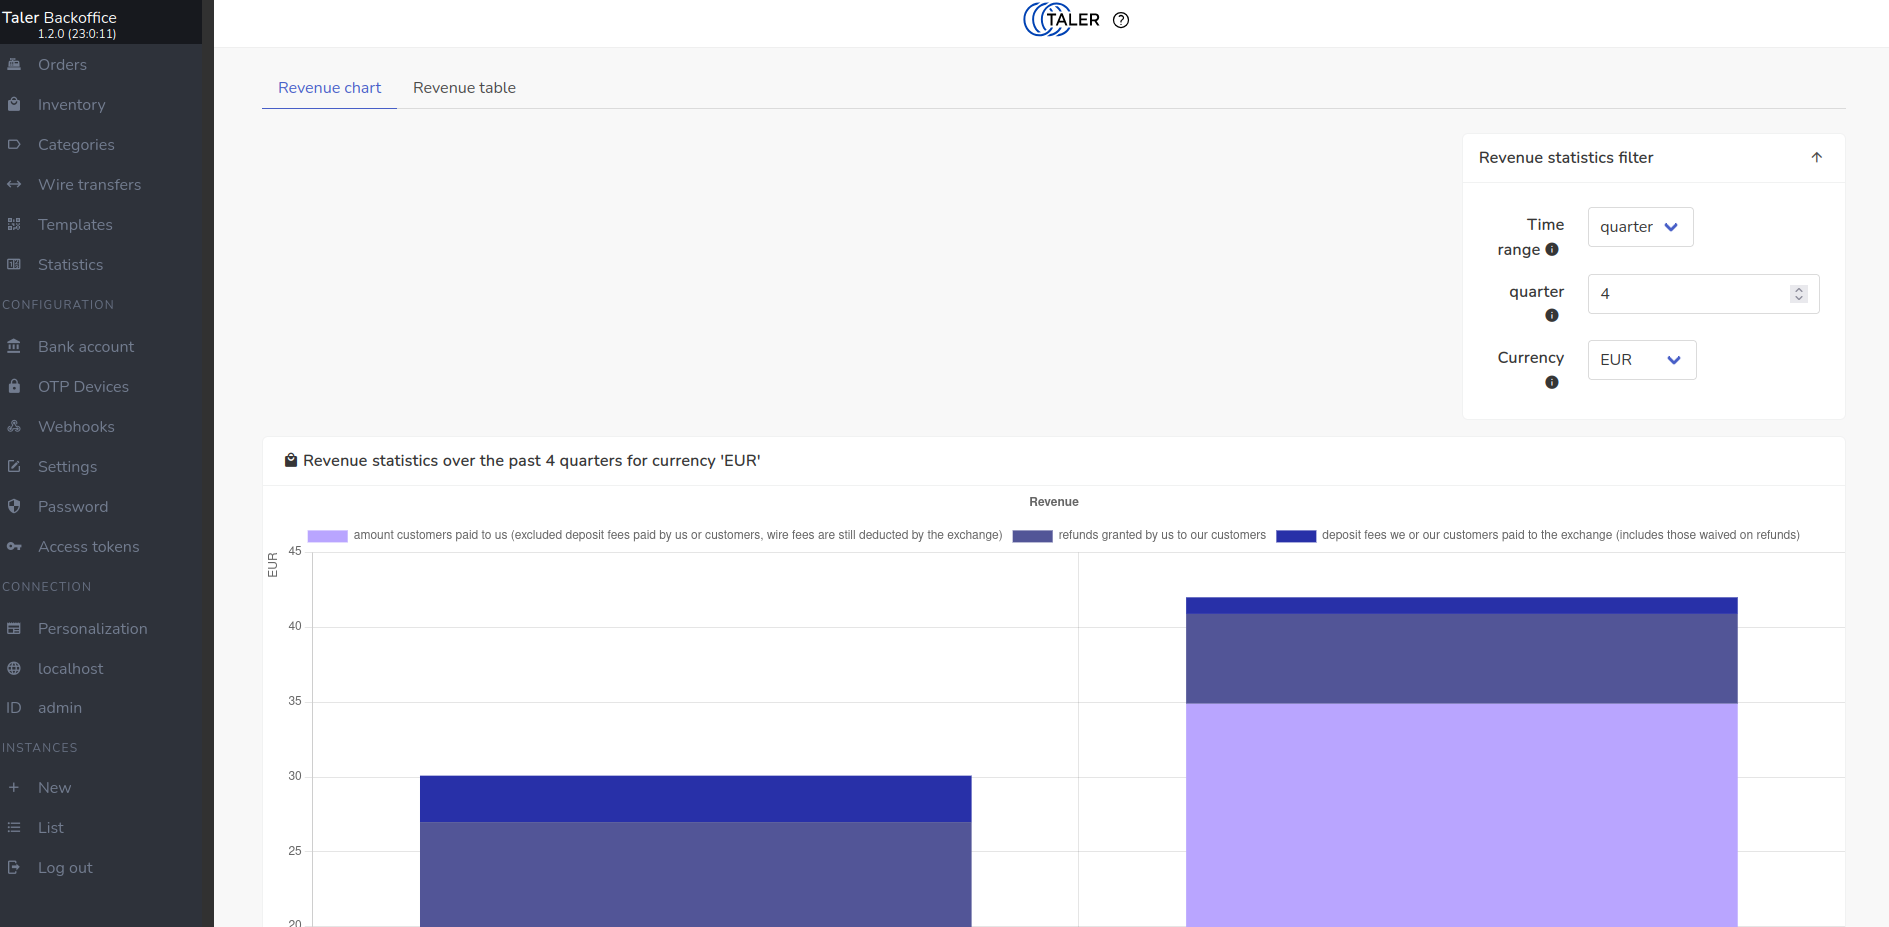This screenshot has width=1889, height=927.
Task: Go to Wire transfers section
Action: (89, 185)
